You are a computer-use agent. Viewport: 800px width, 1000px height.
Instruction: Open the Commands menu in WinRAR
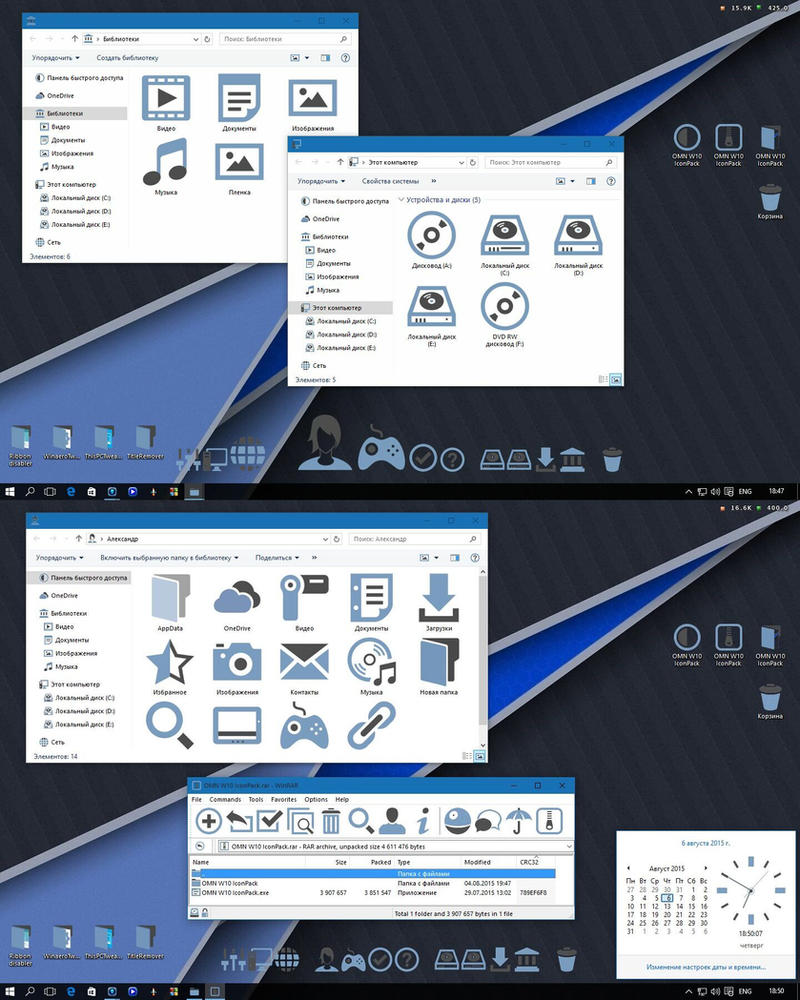coord(225,800)
